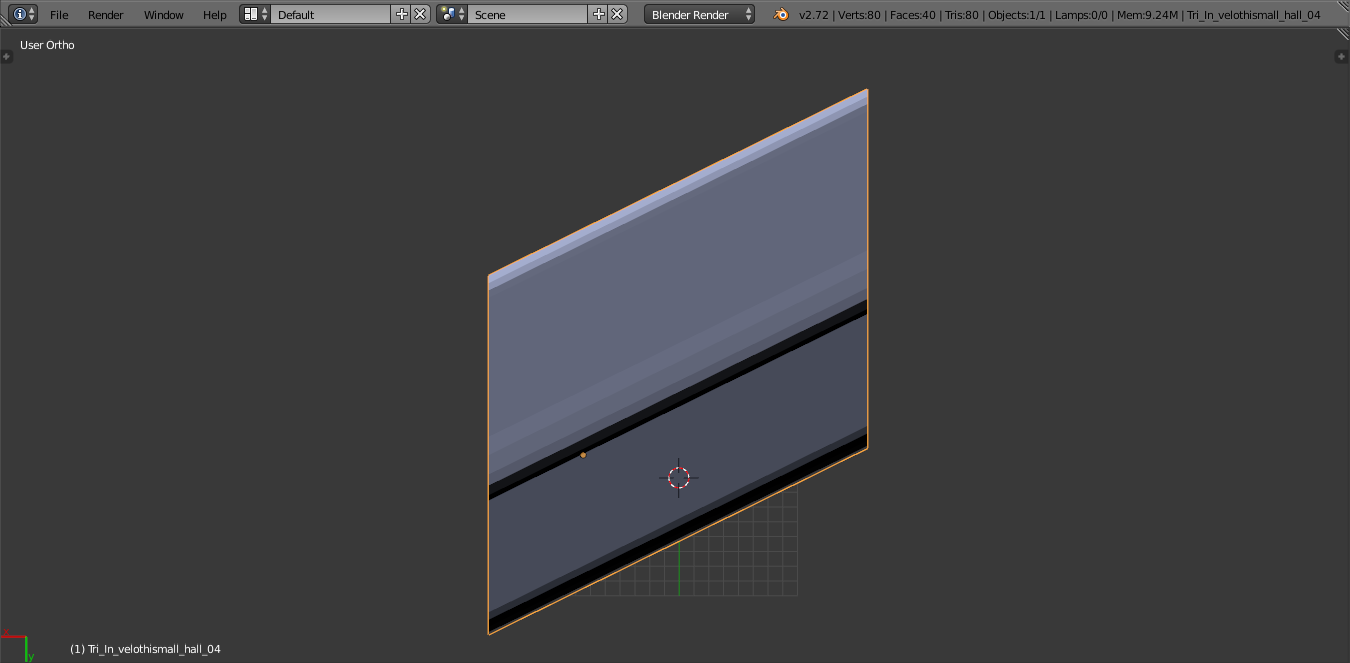Viewport: 1350px width, 663px height.
Task: Click Tri_In_velothismall_hall_04 name in header
Action: 1254,15
